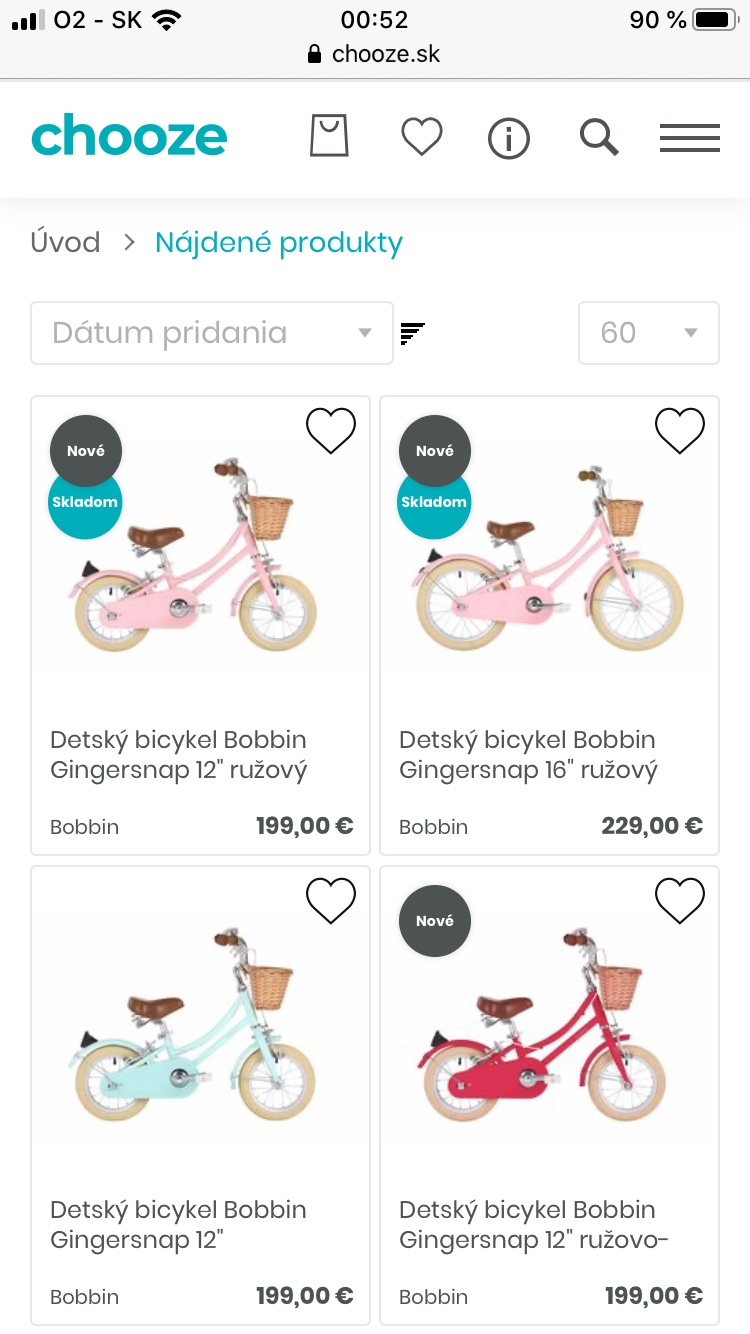Screen dimensions: 750x1334
Task: Open the shopping bag cart
Action: pyautogui.click(x=329, y=136)
